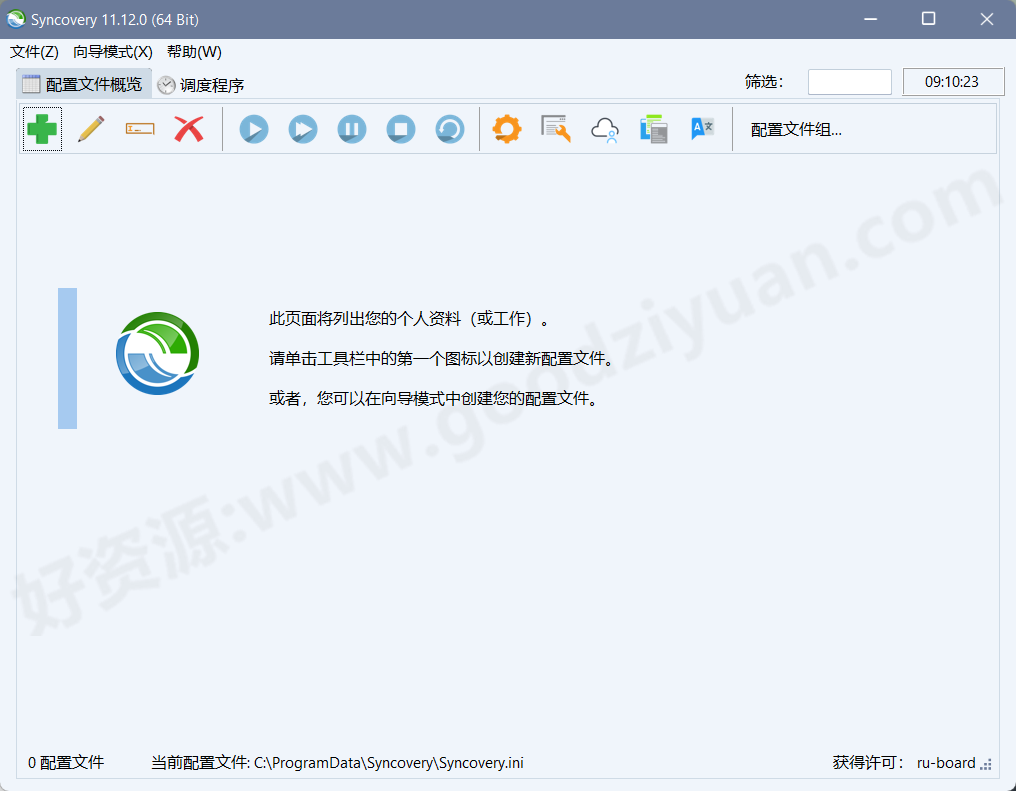Click the ru-board license link
Screen dimensions: 1016x791
(x=944, y=762)
